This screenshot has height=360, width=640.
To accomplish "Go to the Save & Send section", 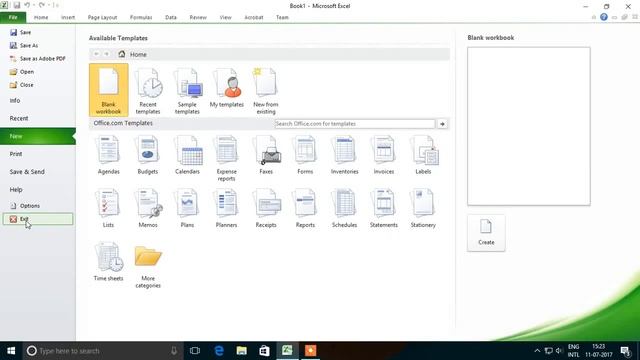I will point(27,172).
